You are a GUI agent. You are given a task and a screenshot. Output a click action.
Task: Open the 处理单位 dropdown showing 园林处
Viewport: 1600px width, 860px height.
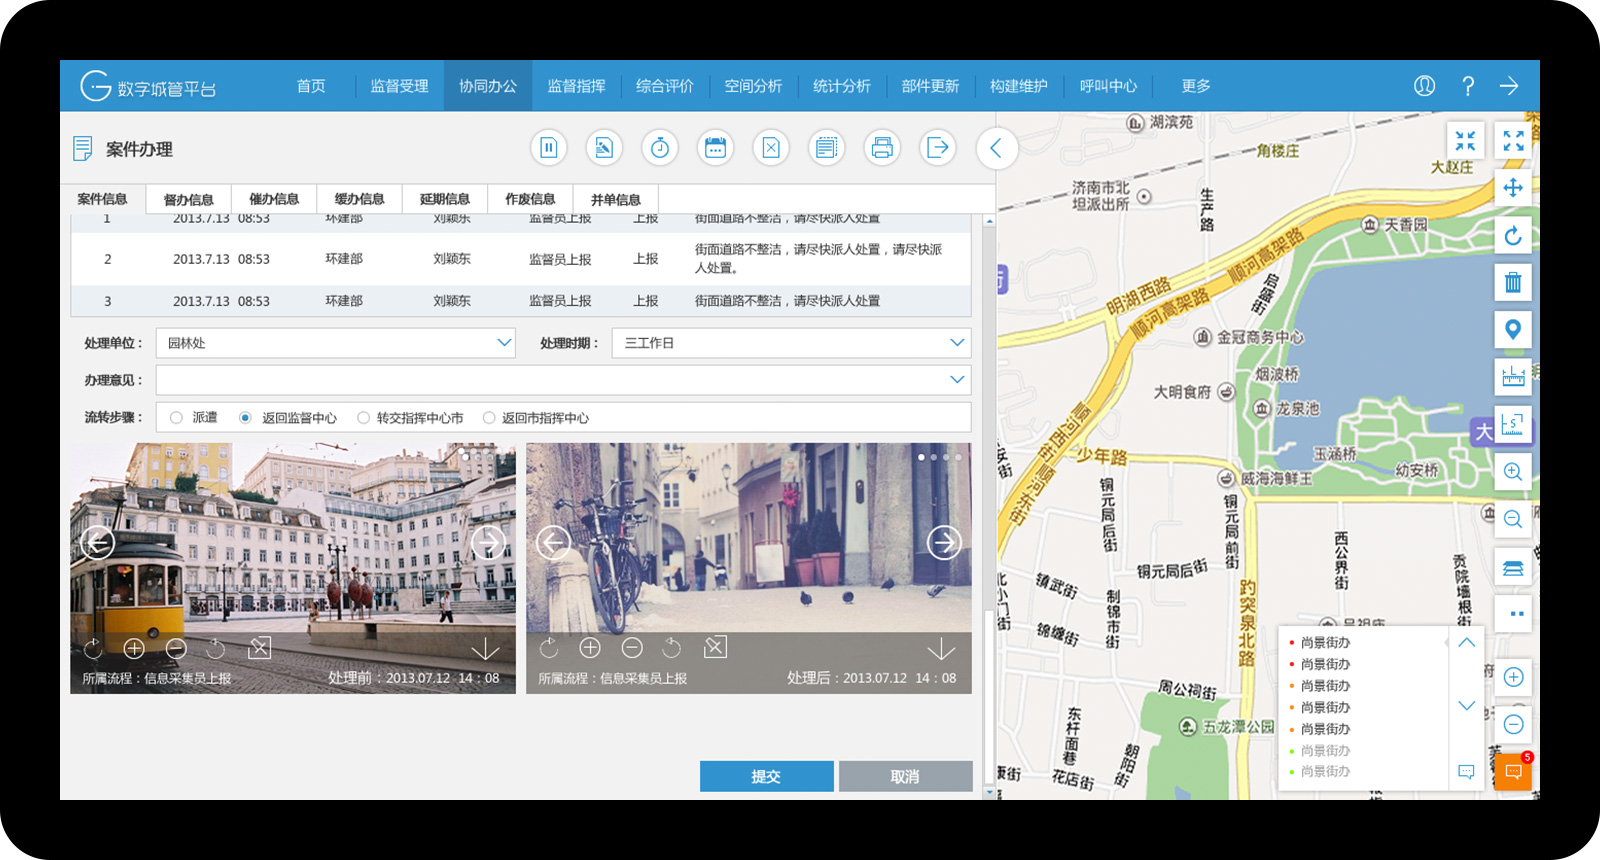pos(336,343)
